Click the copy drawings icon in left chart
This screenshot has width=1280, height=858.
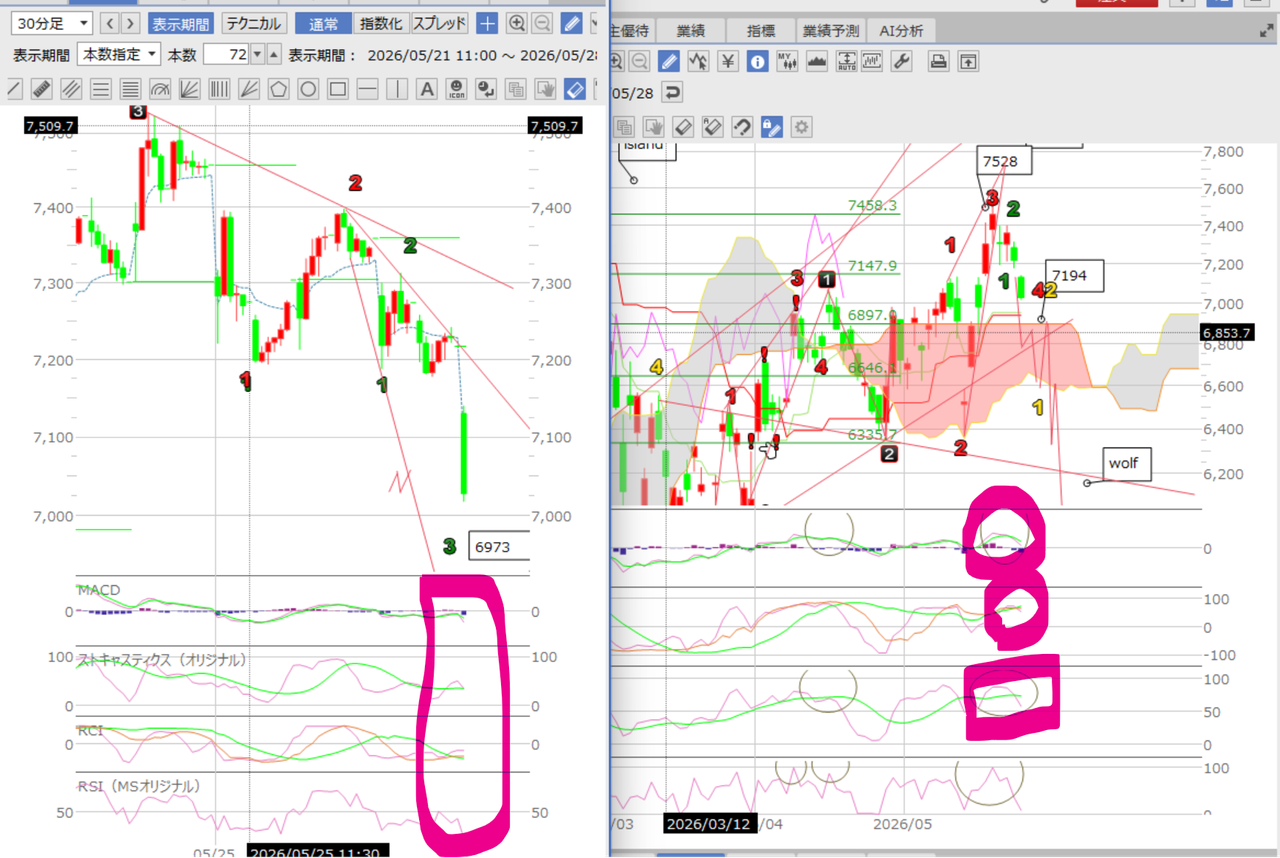coord(516,89)
